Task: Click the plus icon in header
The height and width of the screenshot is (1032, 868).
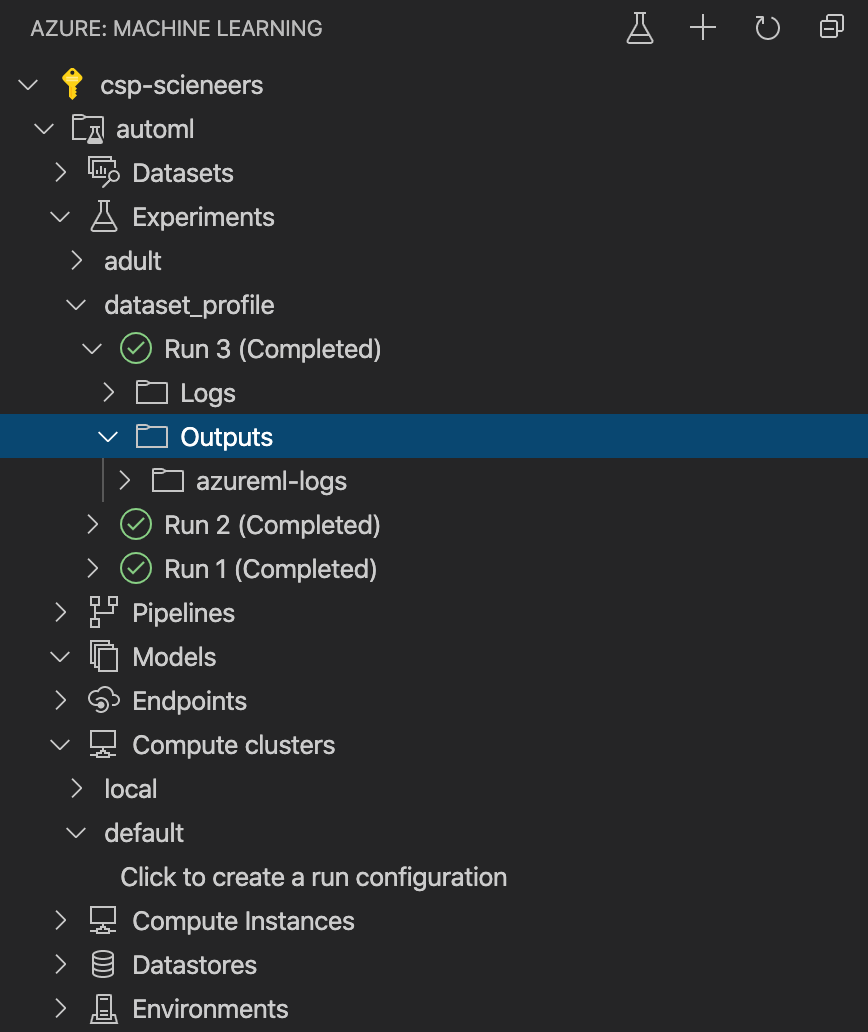Action: [x=703, y=28]
